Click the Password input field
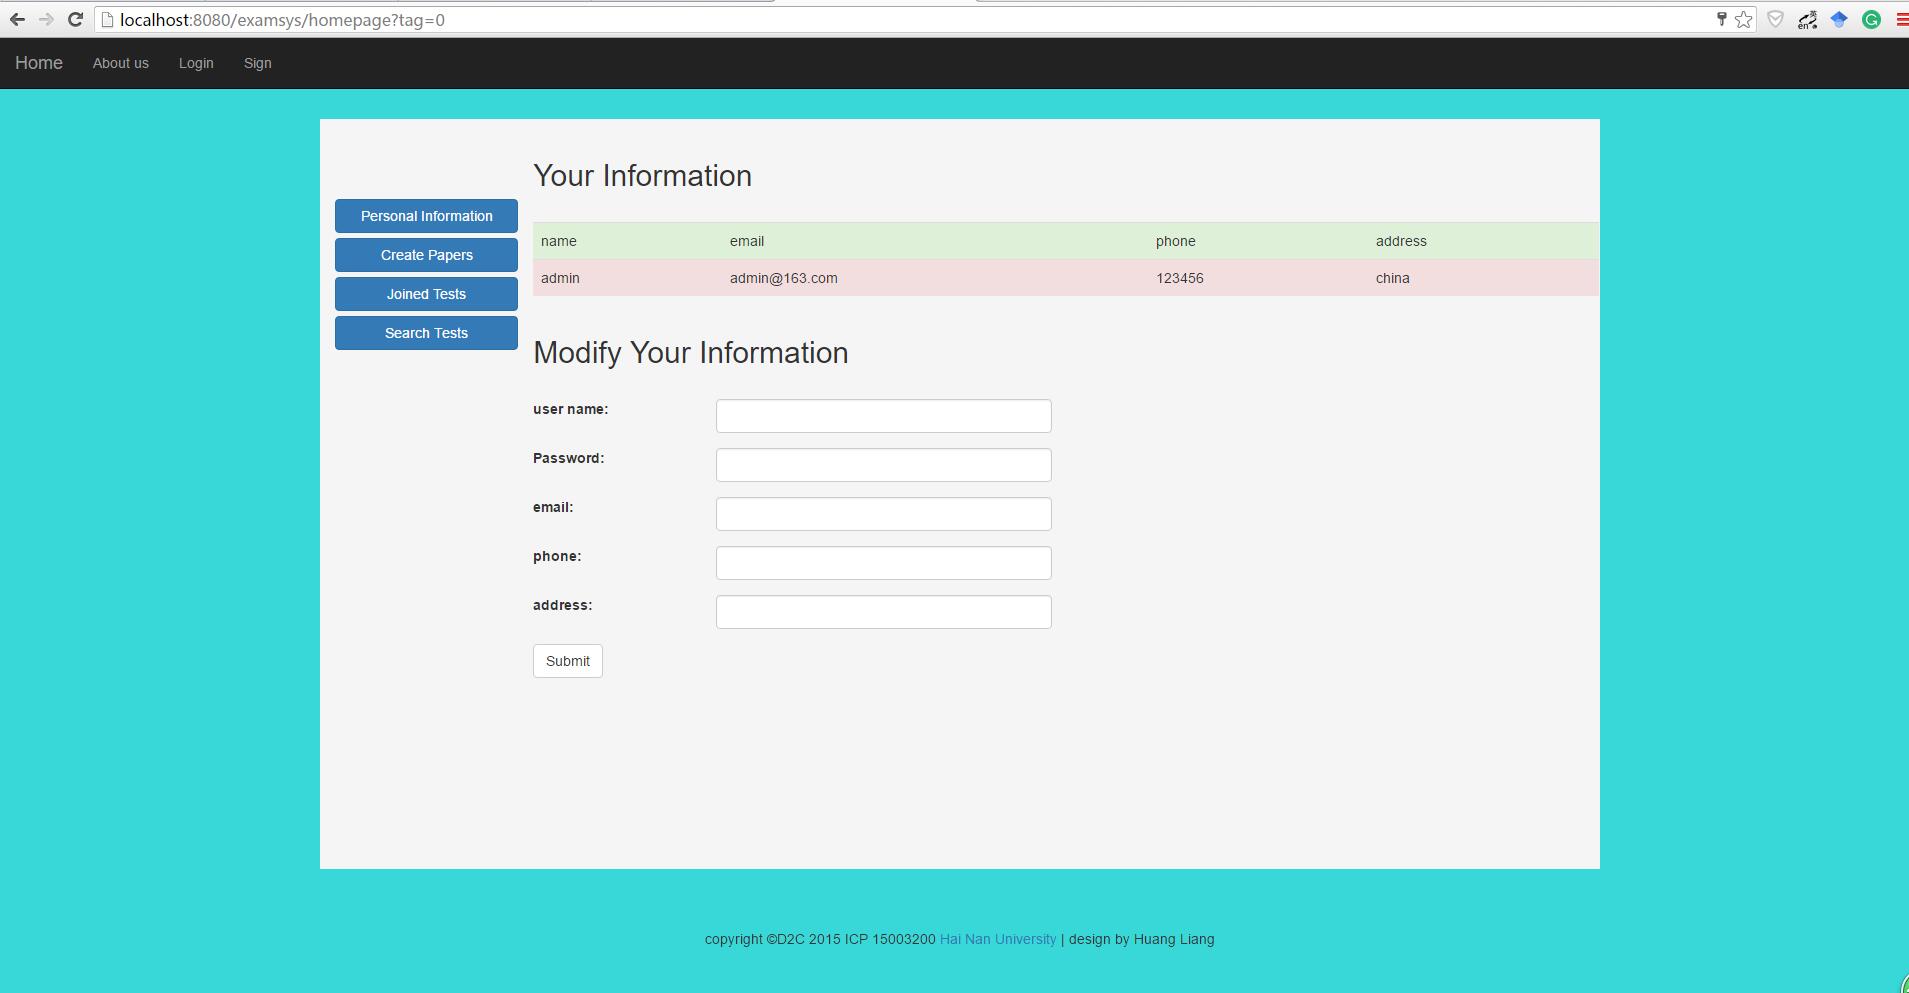 coord(884,465)
